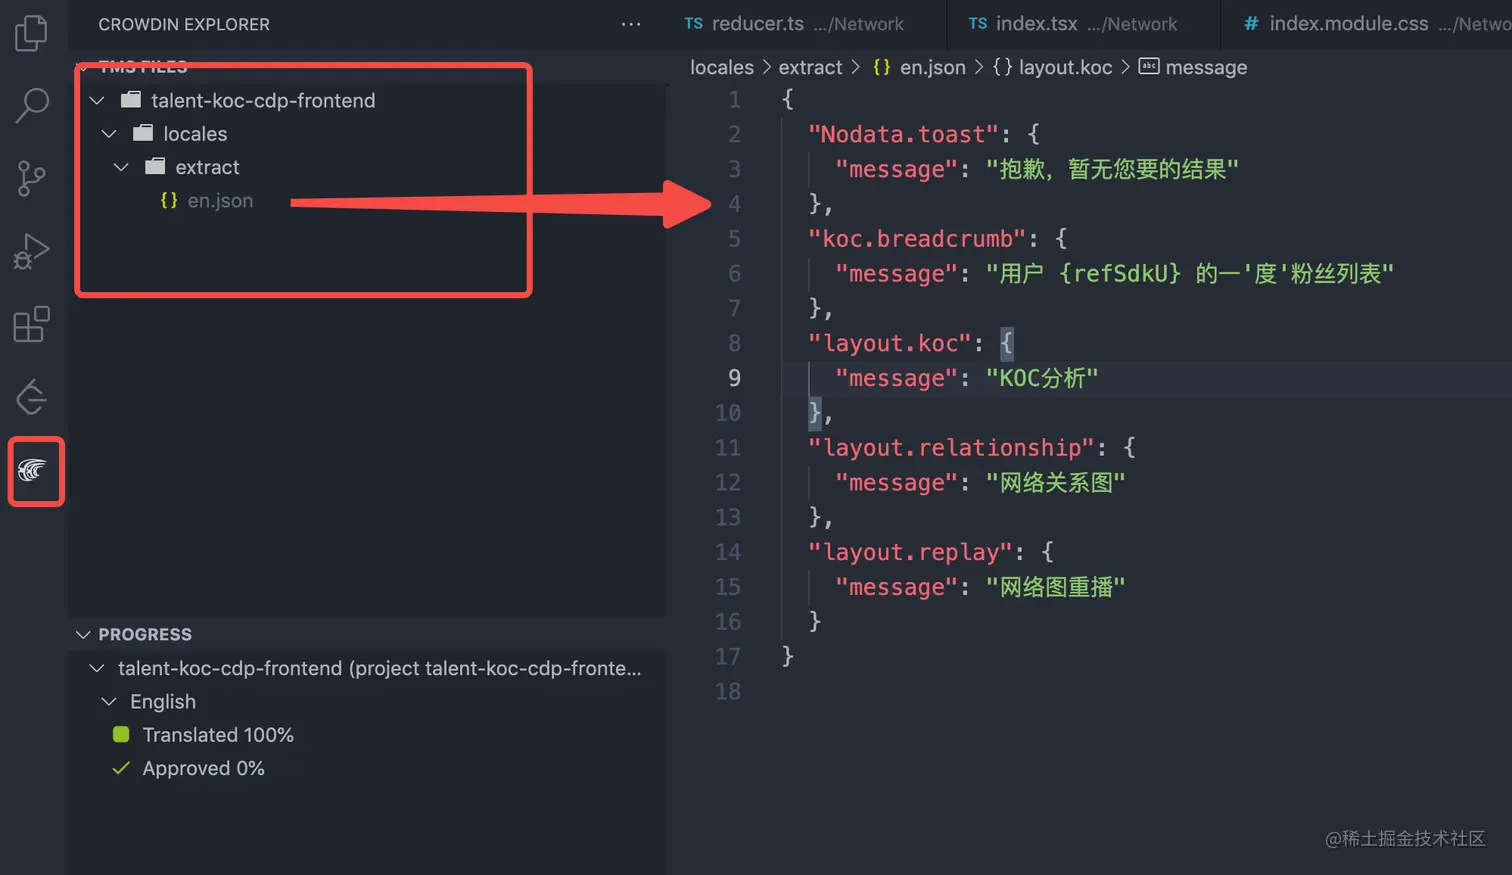
Task: Click the green Translated status square
Action: tap(121, 734)
